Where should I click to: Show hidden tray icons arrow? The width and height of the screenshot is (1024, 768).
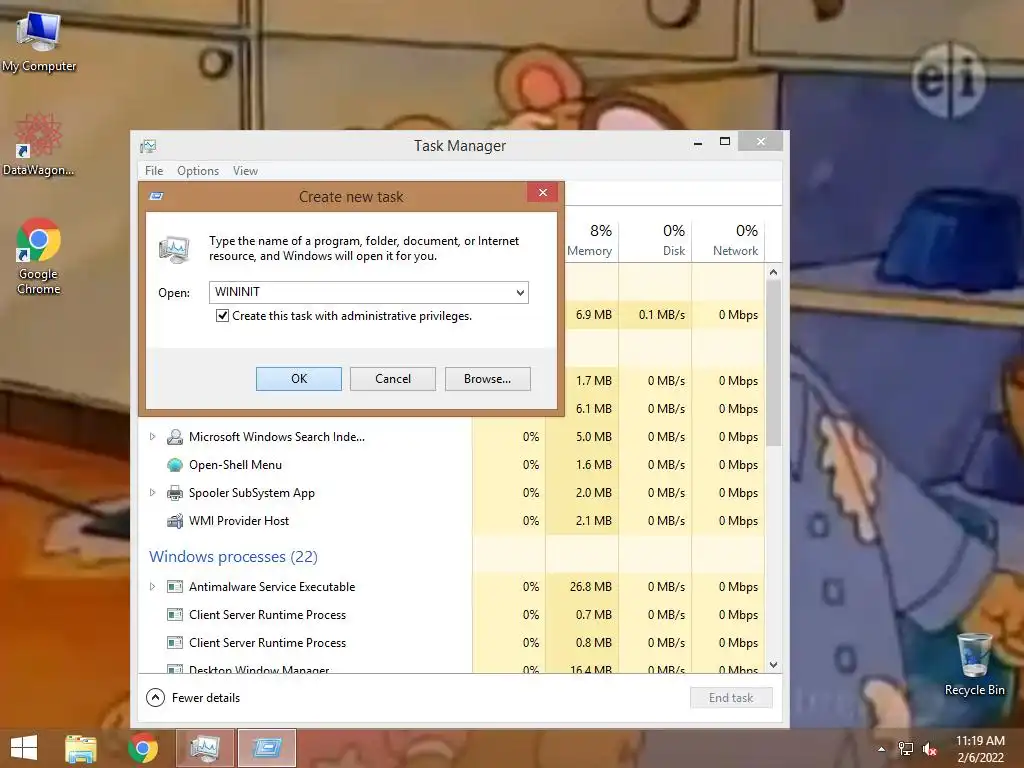882,749
